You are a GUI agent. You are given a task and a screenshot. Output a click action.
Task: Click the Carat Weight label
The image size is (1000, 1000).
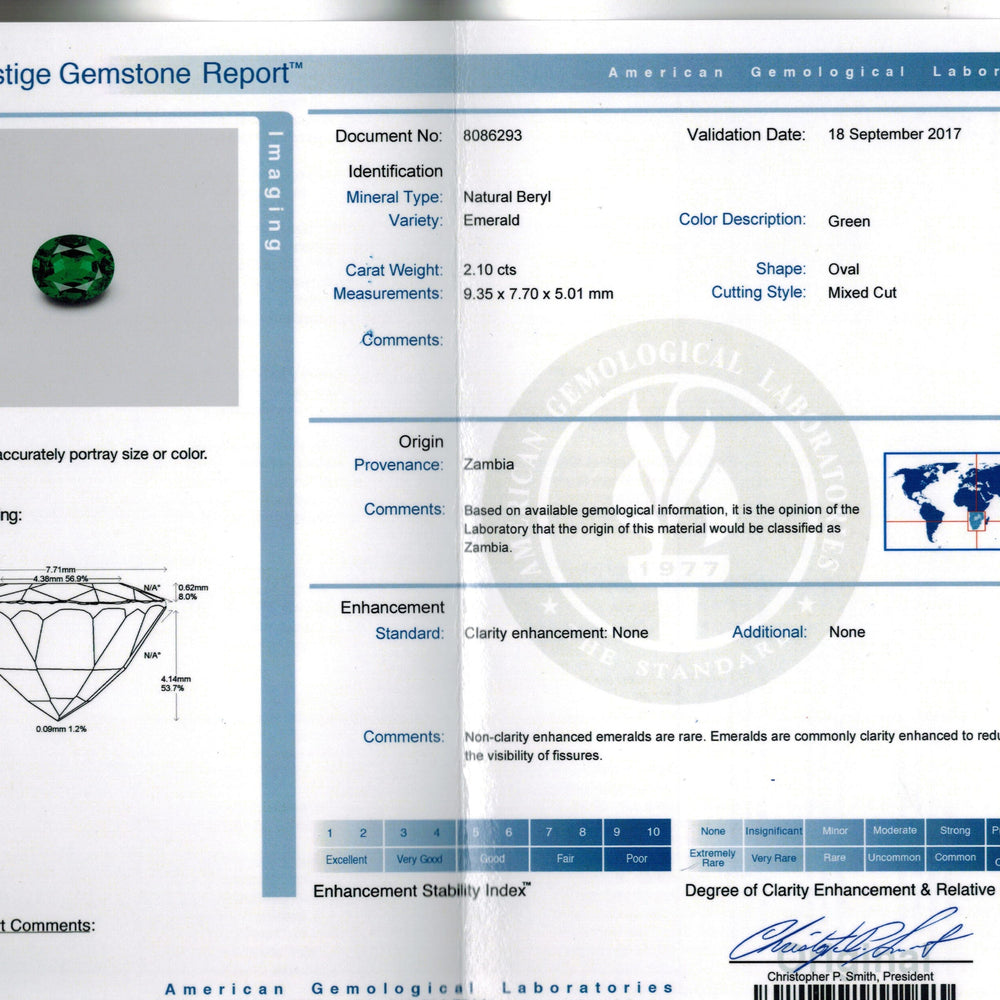[393, 270]
